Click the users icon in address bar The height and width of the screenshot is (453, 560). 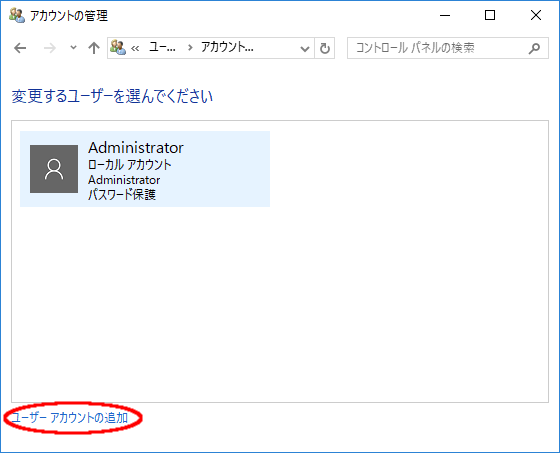tap(118, 48)
